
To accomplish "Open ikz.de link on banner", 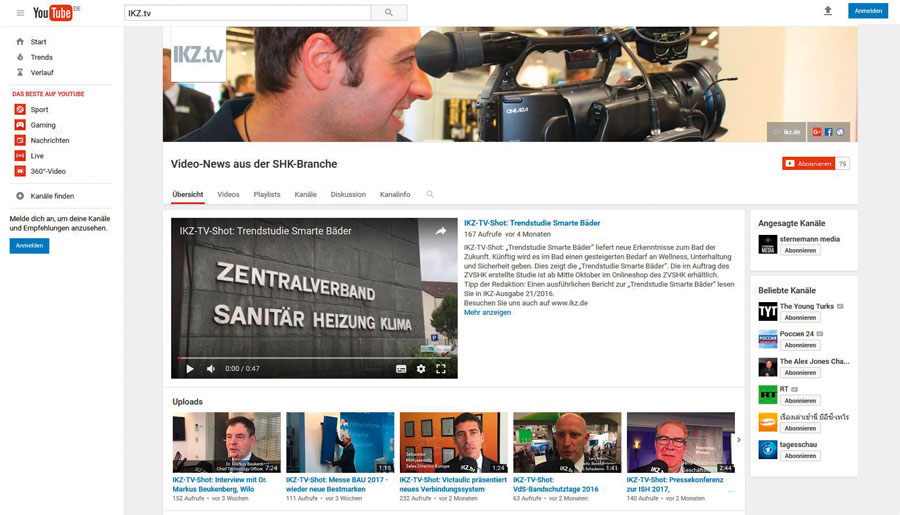I will 787,132.
